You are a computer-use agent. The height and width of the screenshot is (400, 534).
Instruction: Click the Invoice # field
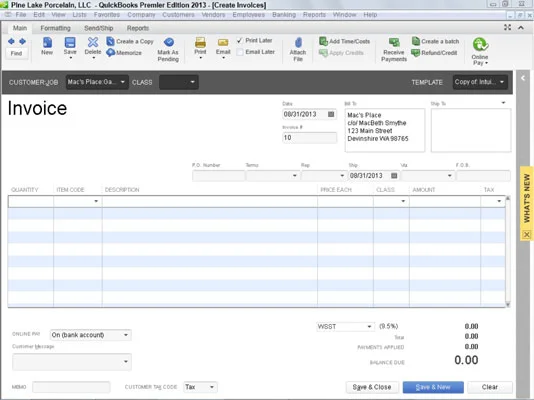(x=309, y=138)
